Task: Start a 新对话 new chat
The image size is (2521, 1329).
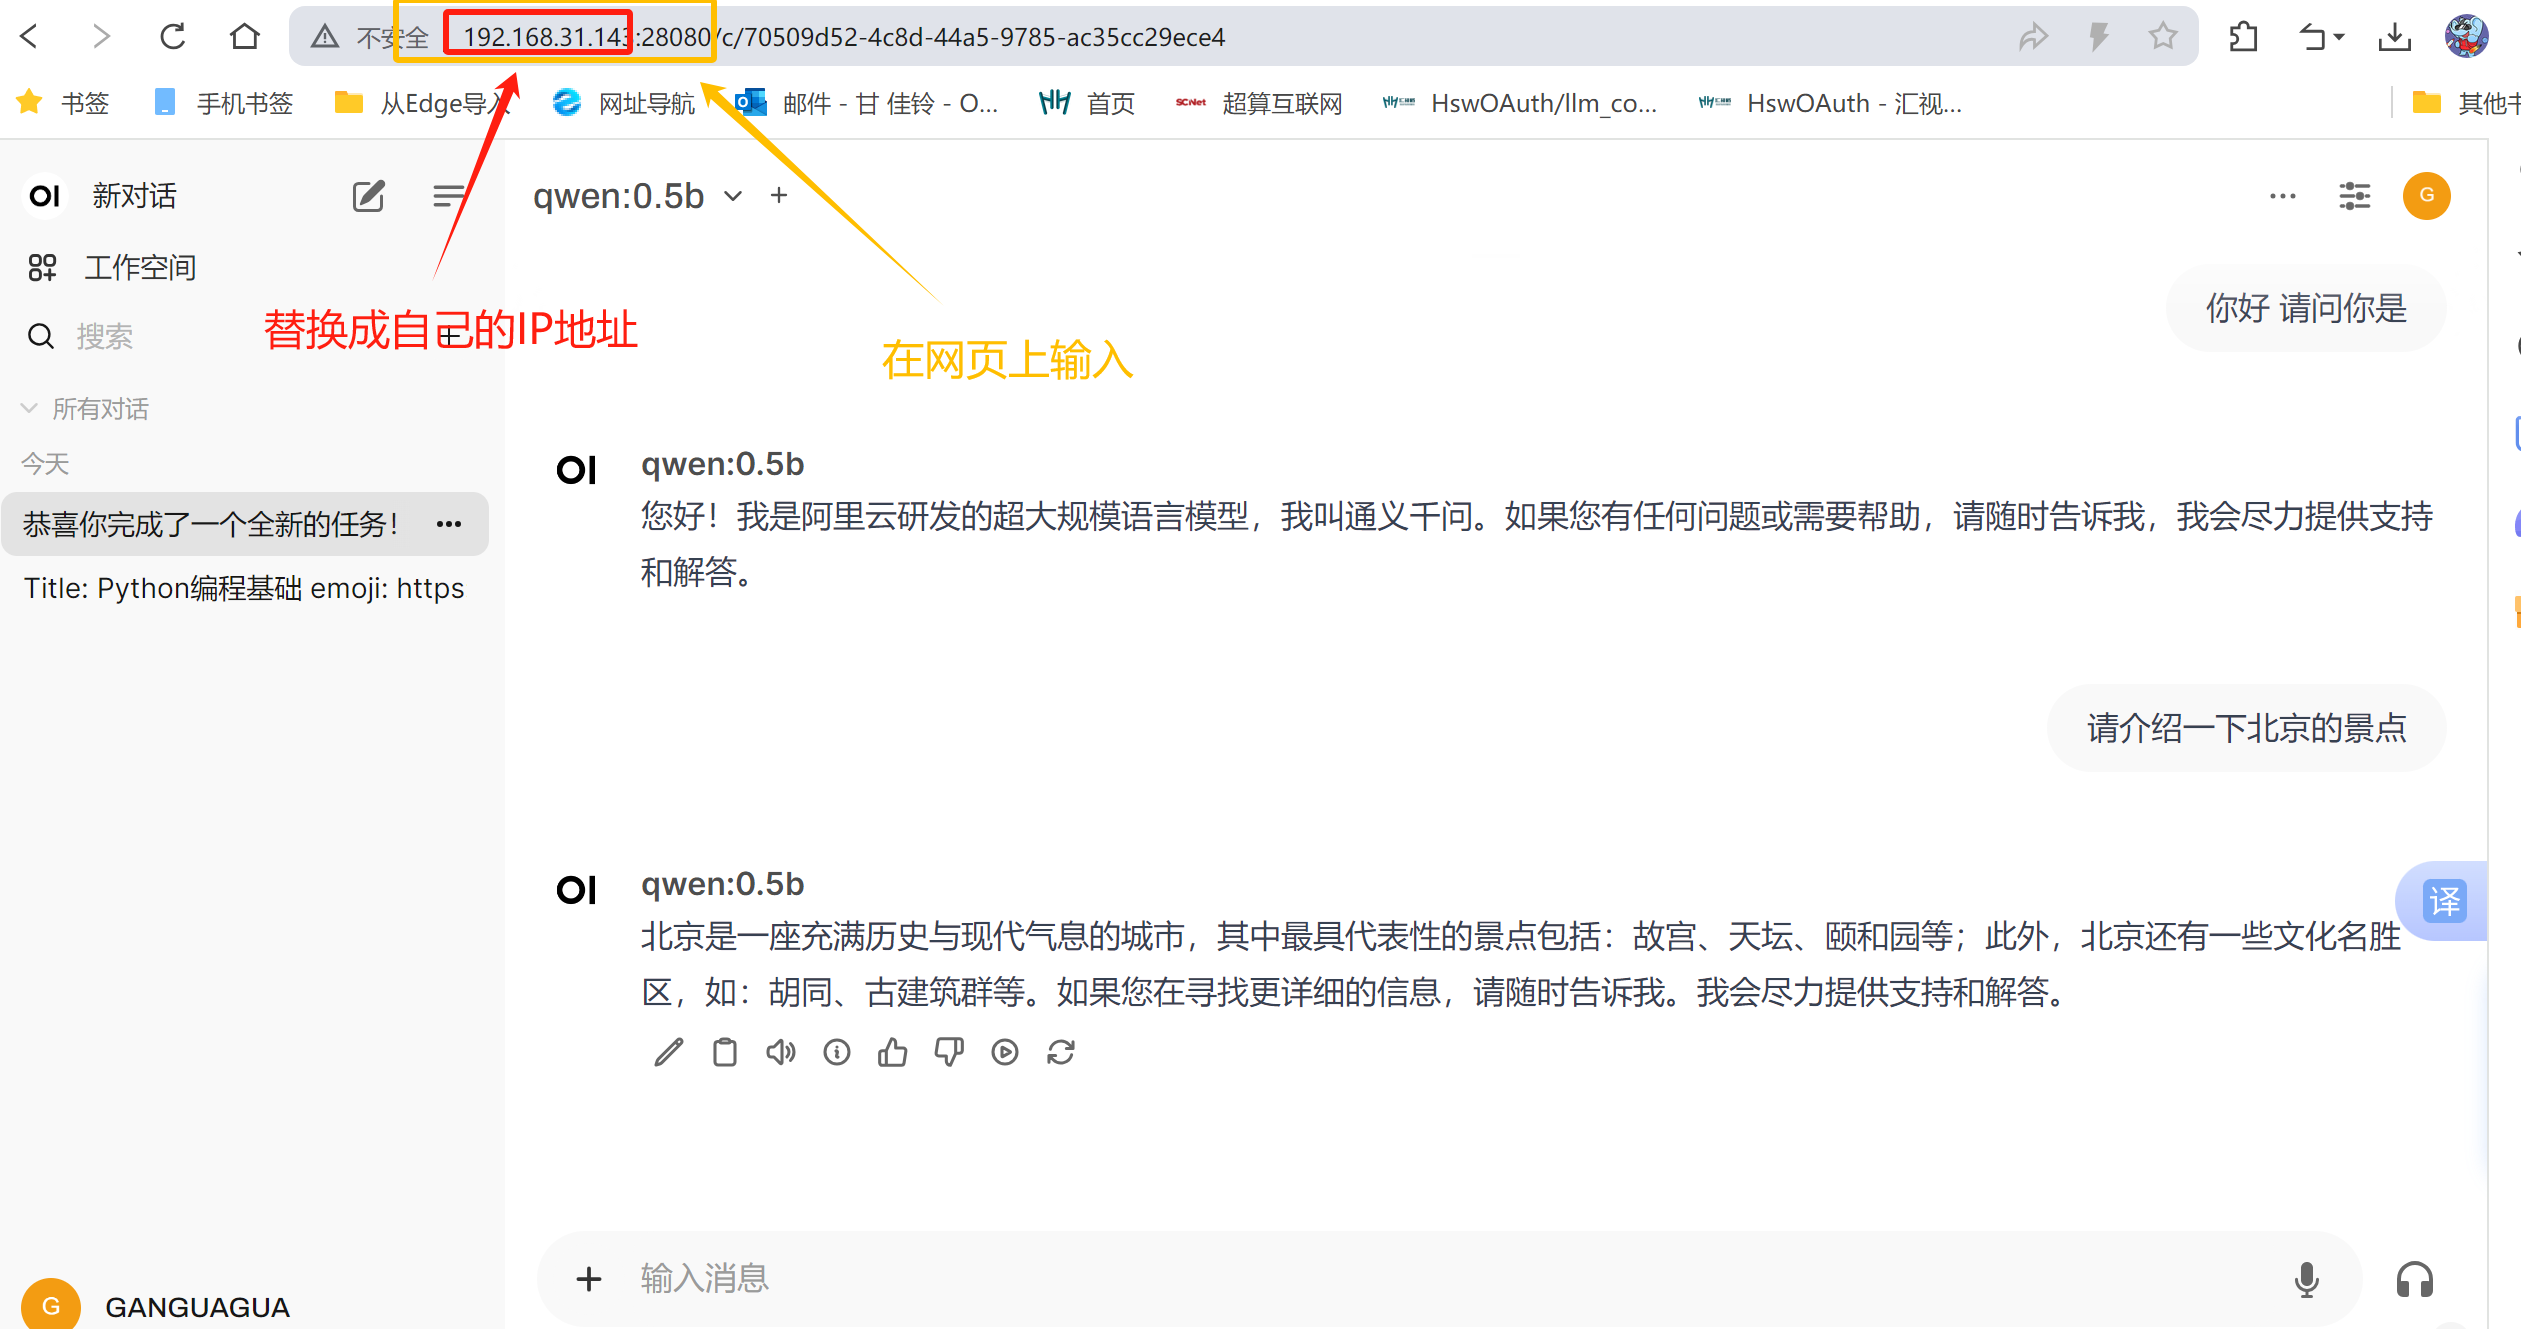Action: click(134, 196)
